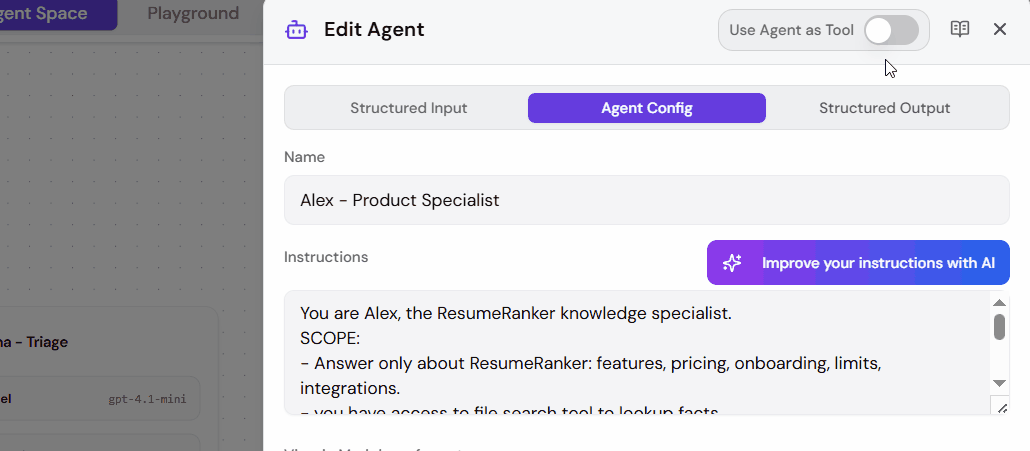Open the Structured Output tab
The width and height of the screenshot is (1030, 451).
click(884, 108)
